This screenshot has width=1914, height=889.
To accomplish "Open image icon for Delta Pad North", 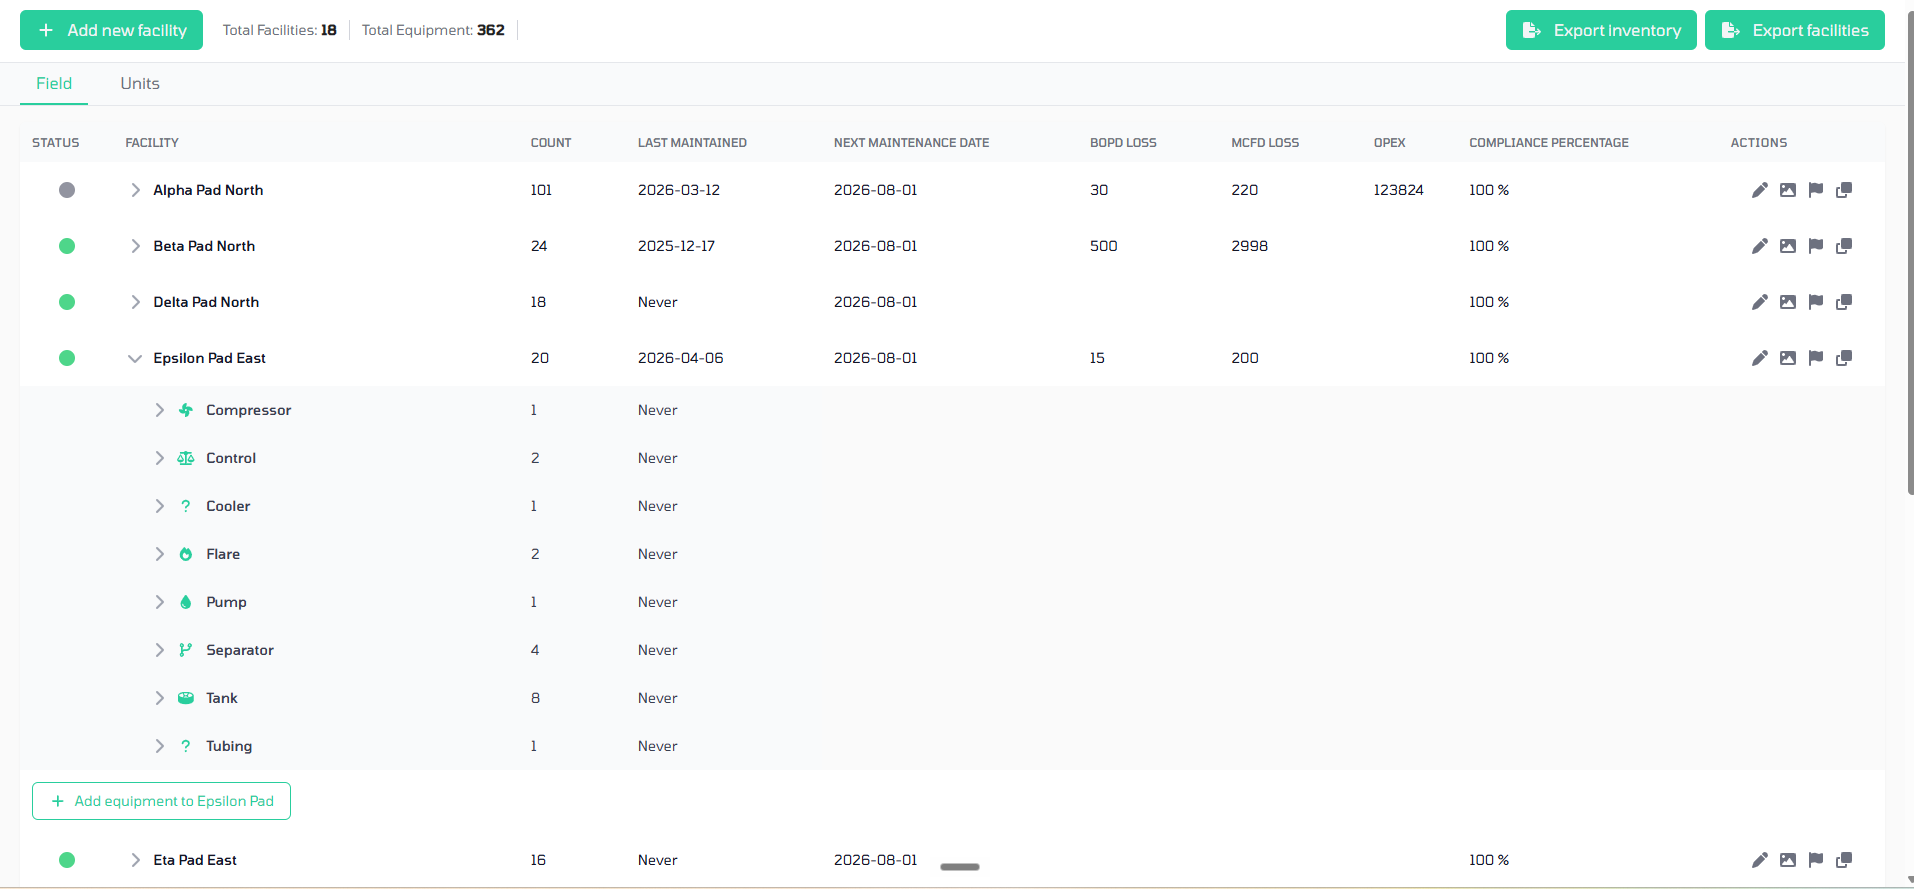I will tap(1788, 302).
